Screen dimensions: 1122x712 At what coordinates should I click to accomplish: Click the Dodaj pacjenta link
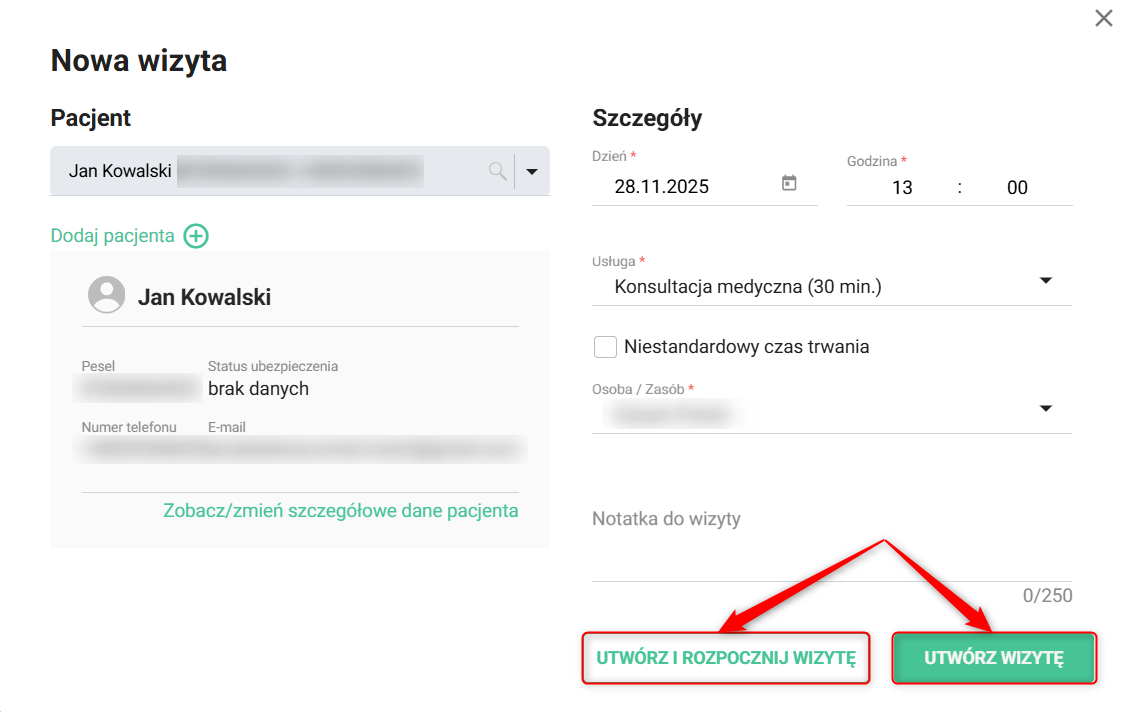tap(112, 236)
